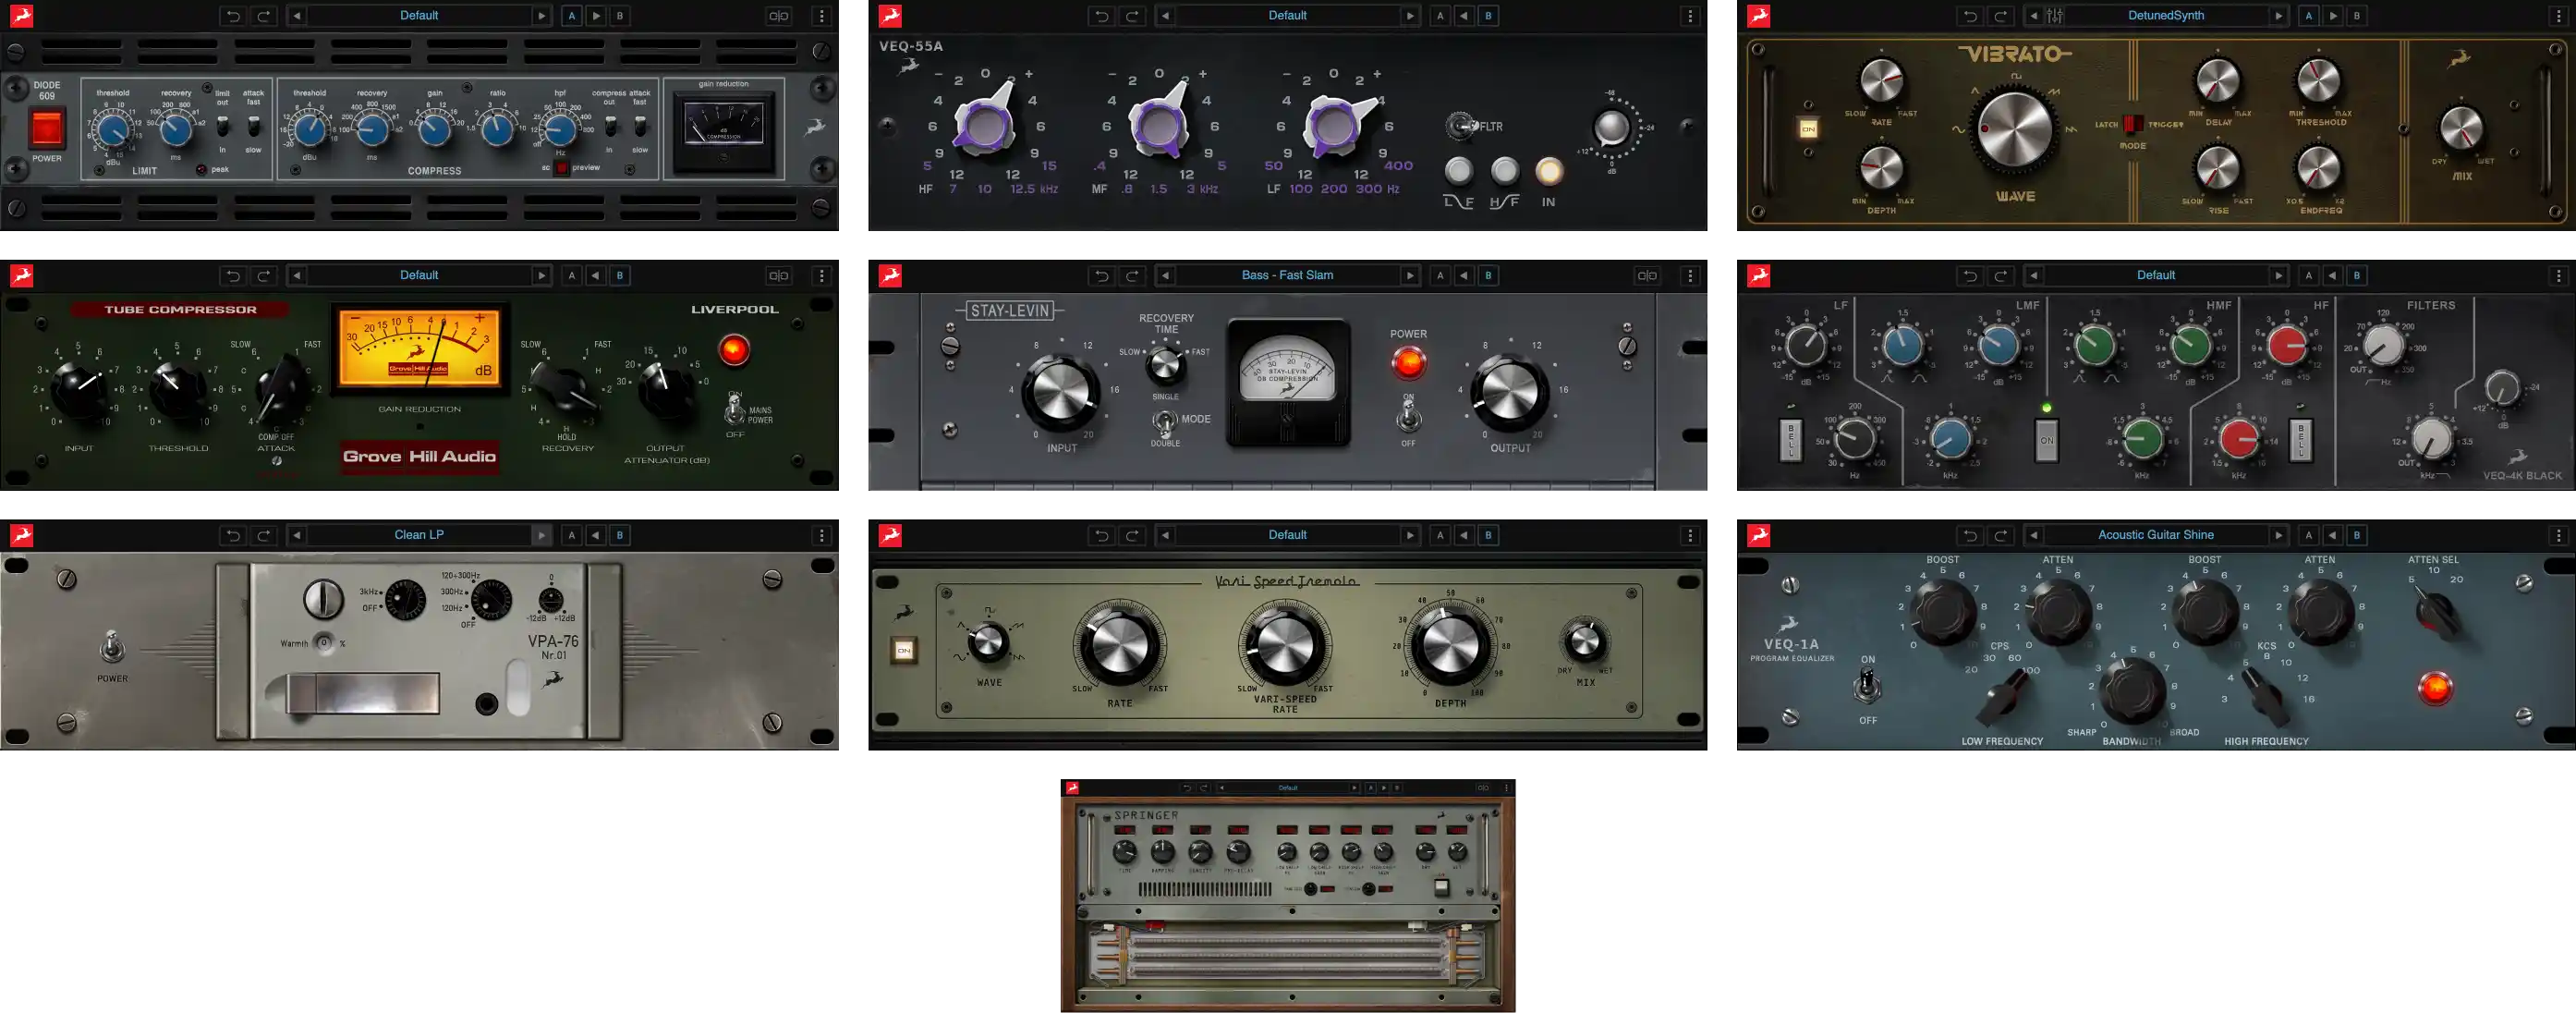2576x1013 pixels.
Task: Click the Antelope logo on the Springer plugin
Action: [x=1074, y=787]
